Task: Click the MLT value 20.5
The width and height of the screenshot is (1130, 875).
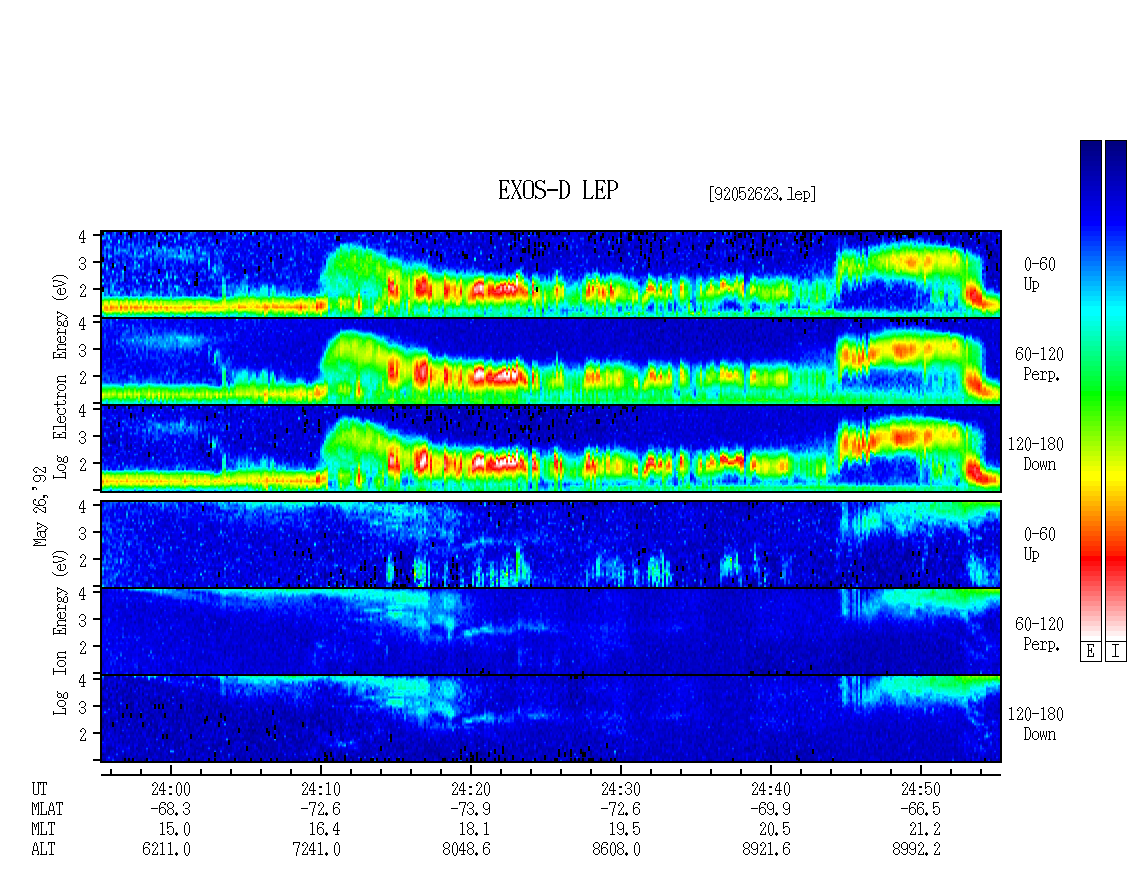Action: point(774,830)
